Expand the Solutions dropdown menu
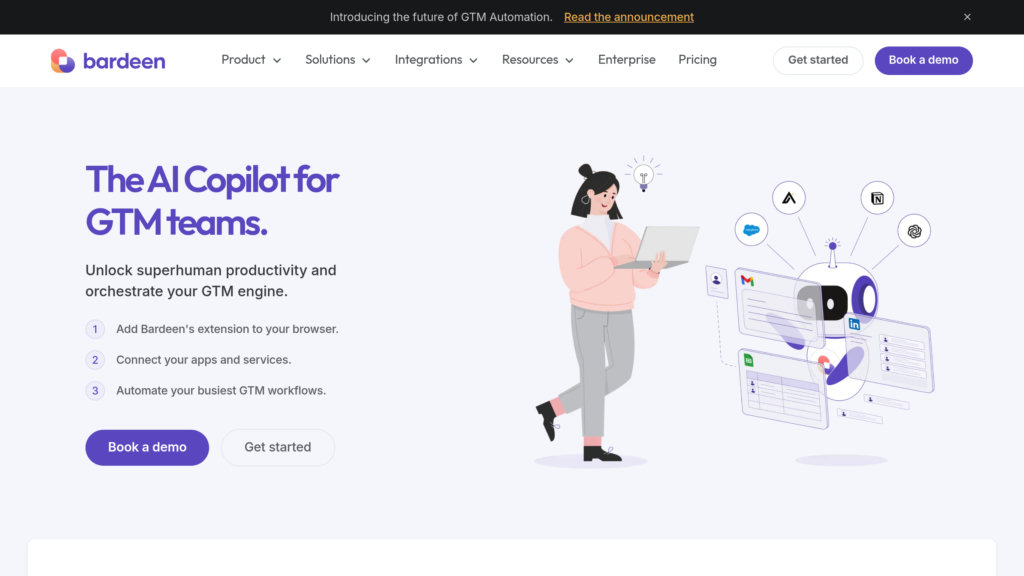Image resolution: width=1024 pixels, height=576 pixels. click(x=338, y=60)
